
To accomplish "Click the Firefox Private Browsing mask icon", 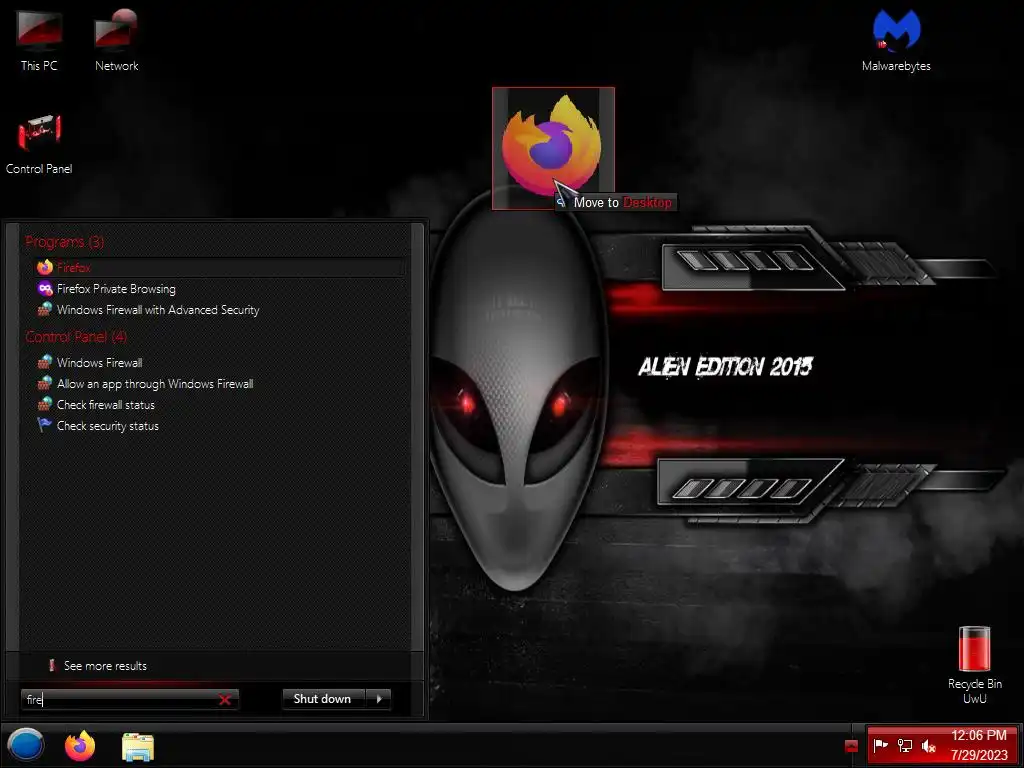I will pos(44,289).
